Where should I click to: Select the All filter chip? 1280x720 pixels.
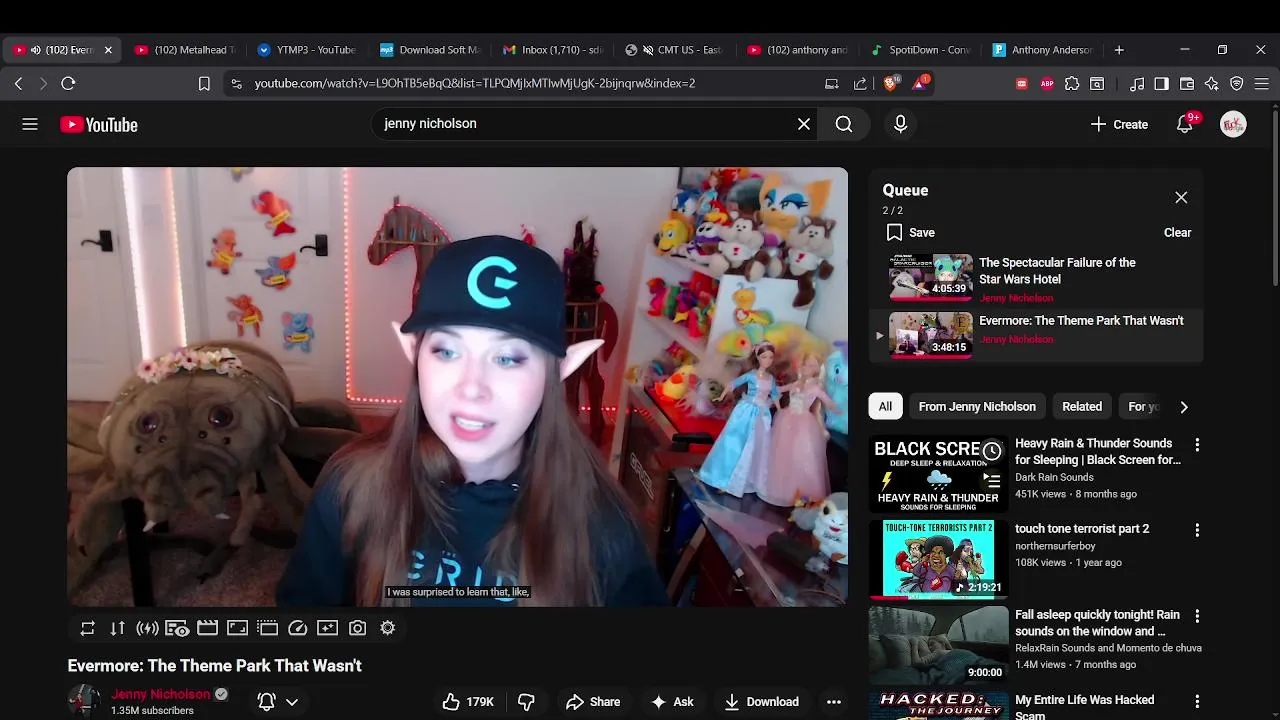pyautogui.click(x=885, y=406)
